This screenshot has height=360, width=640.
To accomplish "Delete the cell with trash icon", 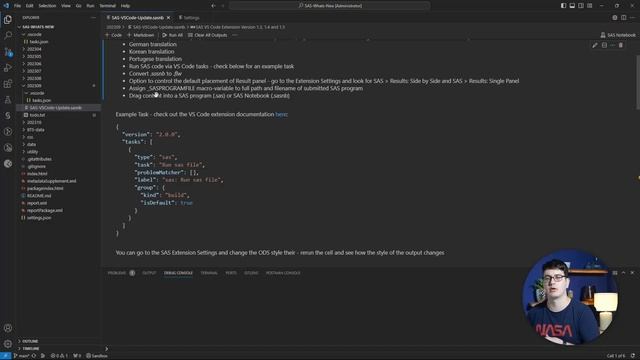I will point(621,45).
